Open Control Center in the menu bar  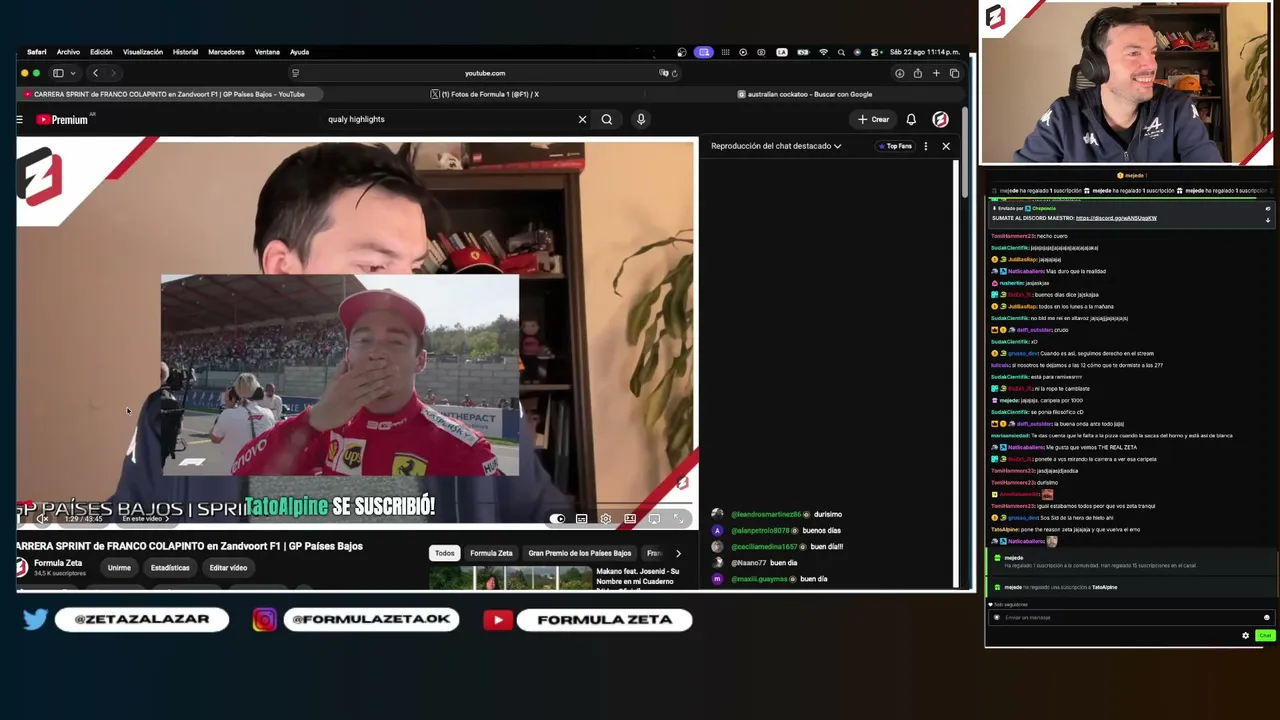point(875,52)
